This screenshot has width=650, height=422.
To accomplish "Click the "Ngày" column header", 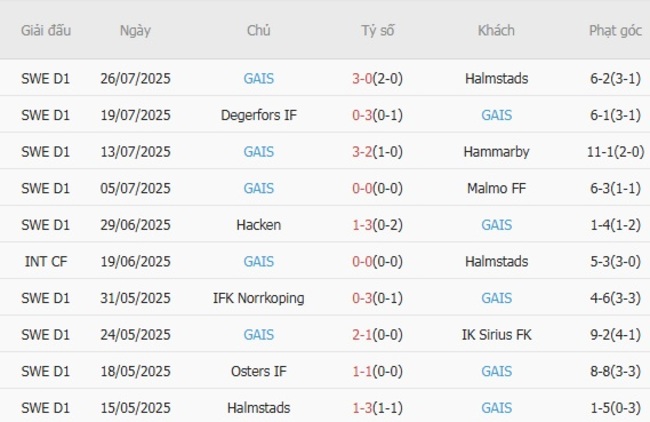I will point(135,30).
